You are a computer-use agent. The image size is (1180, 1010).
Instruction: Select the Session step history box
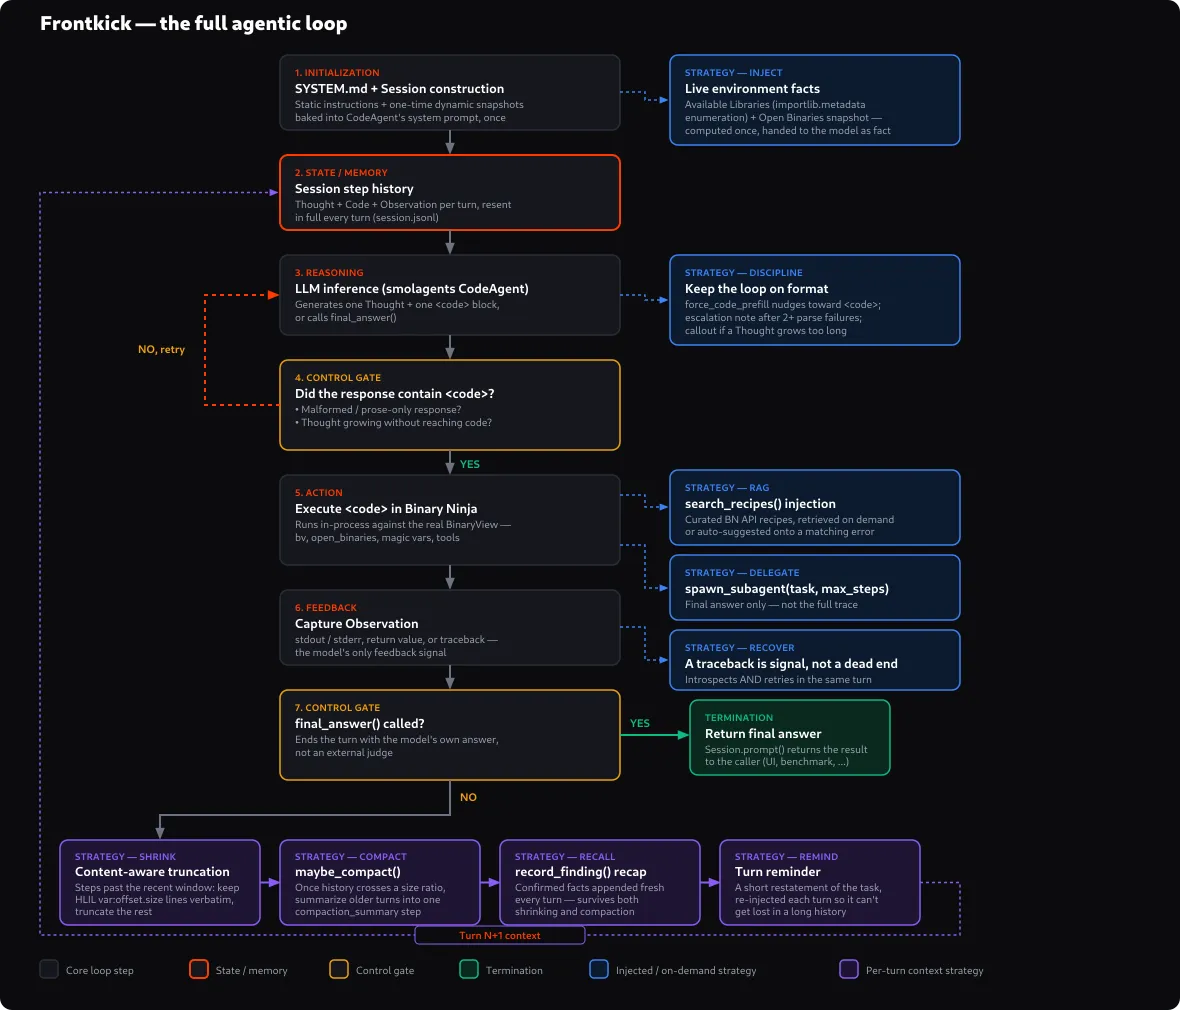(x=449, y=193)
